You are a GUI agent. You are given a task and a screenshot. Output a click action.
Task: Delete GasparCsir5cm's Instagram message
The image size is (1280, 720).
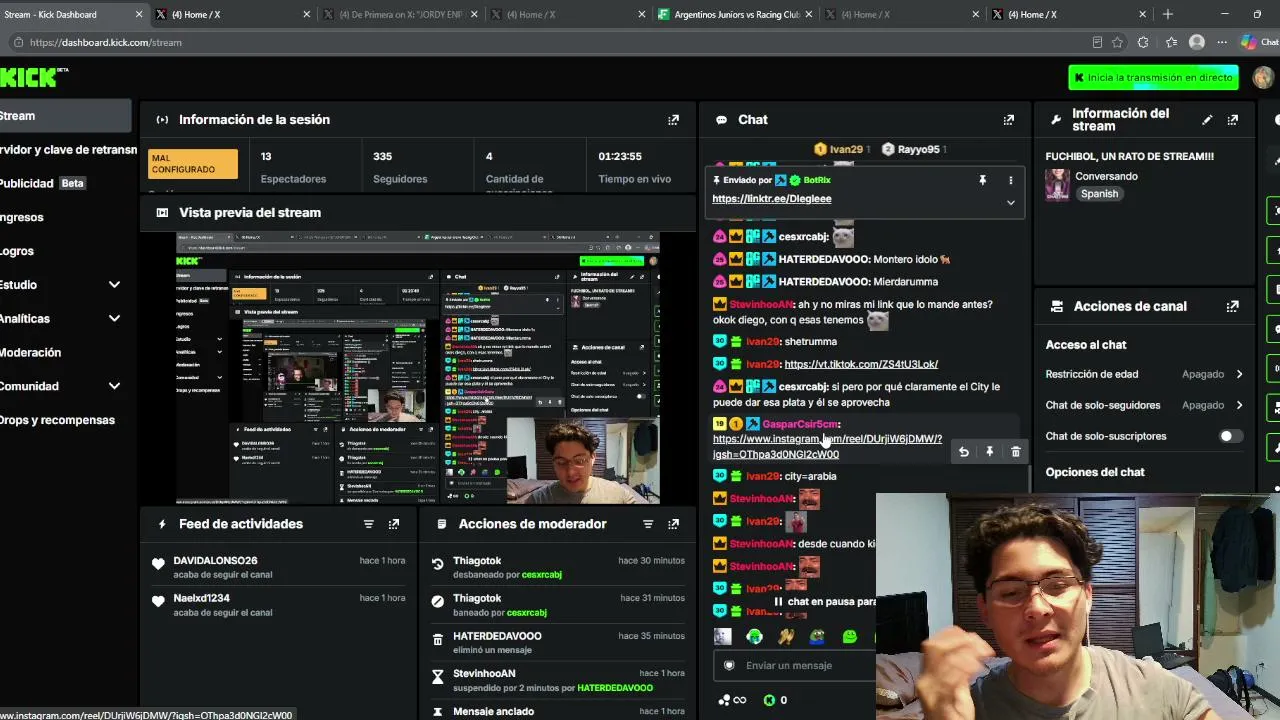[x=1015, y=452]
